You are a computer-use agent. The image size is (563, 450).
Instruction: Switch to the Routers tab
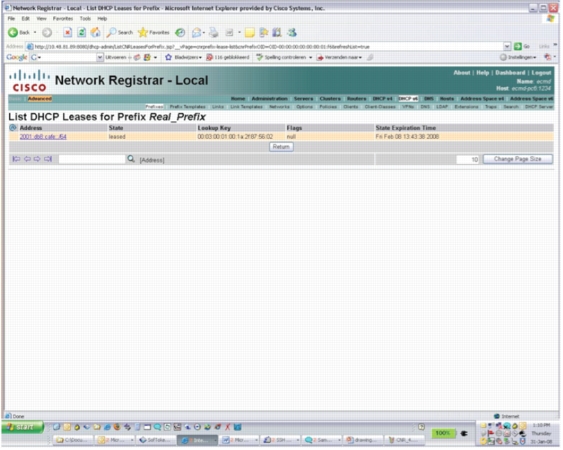[357, 98]
